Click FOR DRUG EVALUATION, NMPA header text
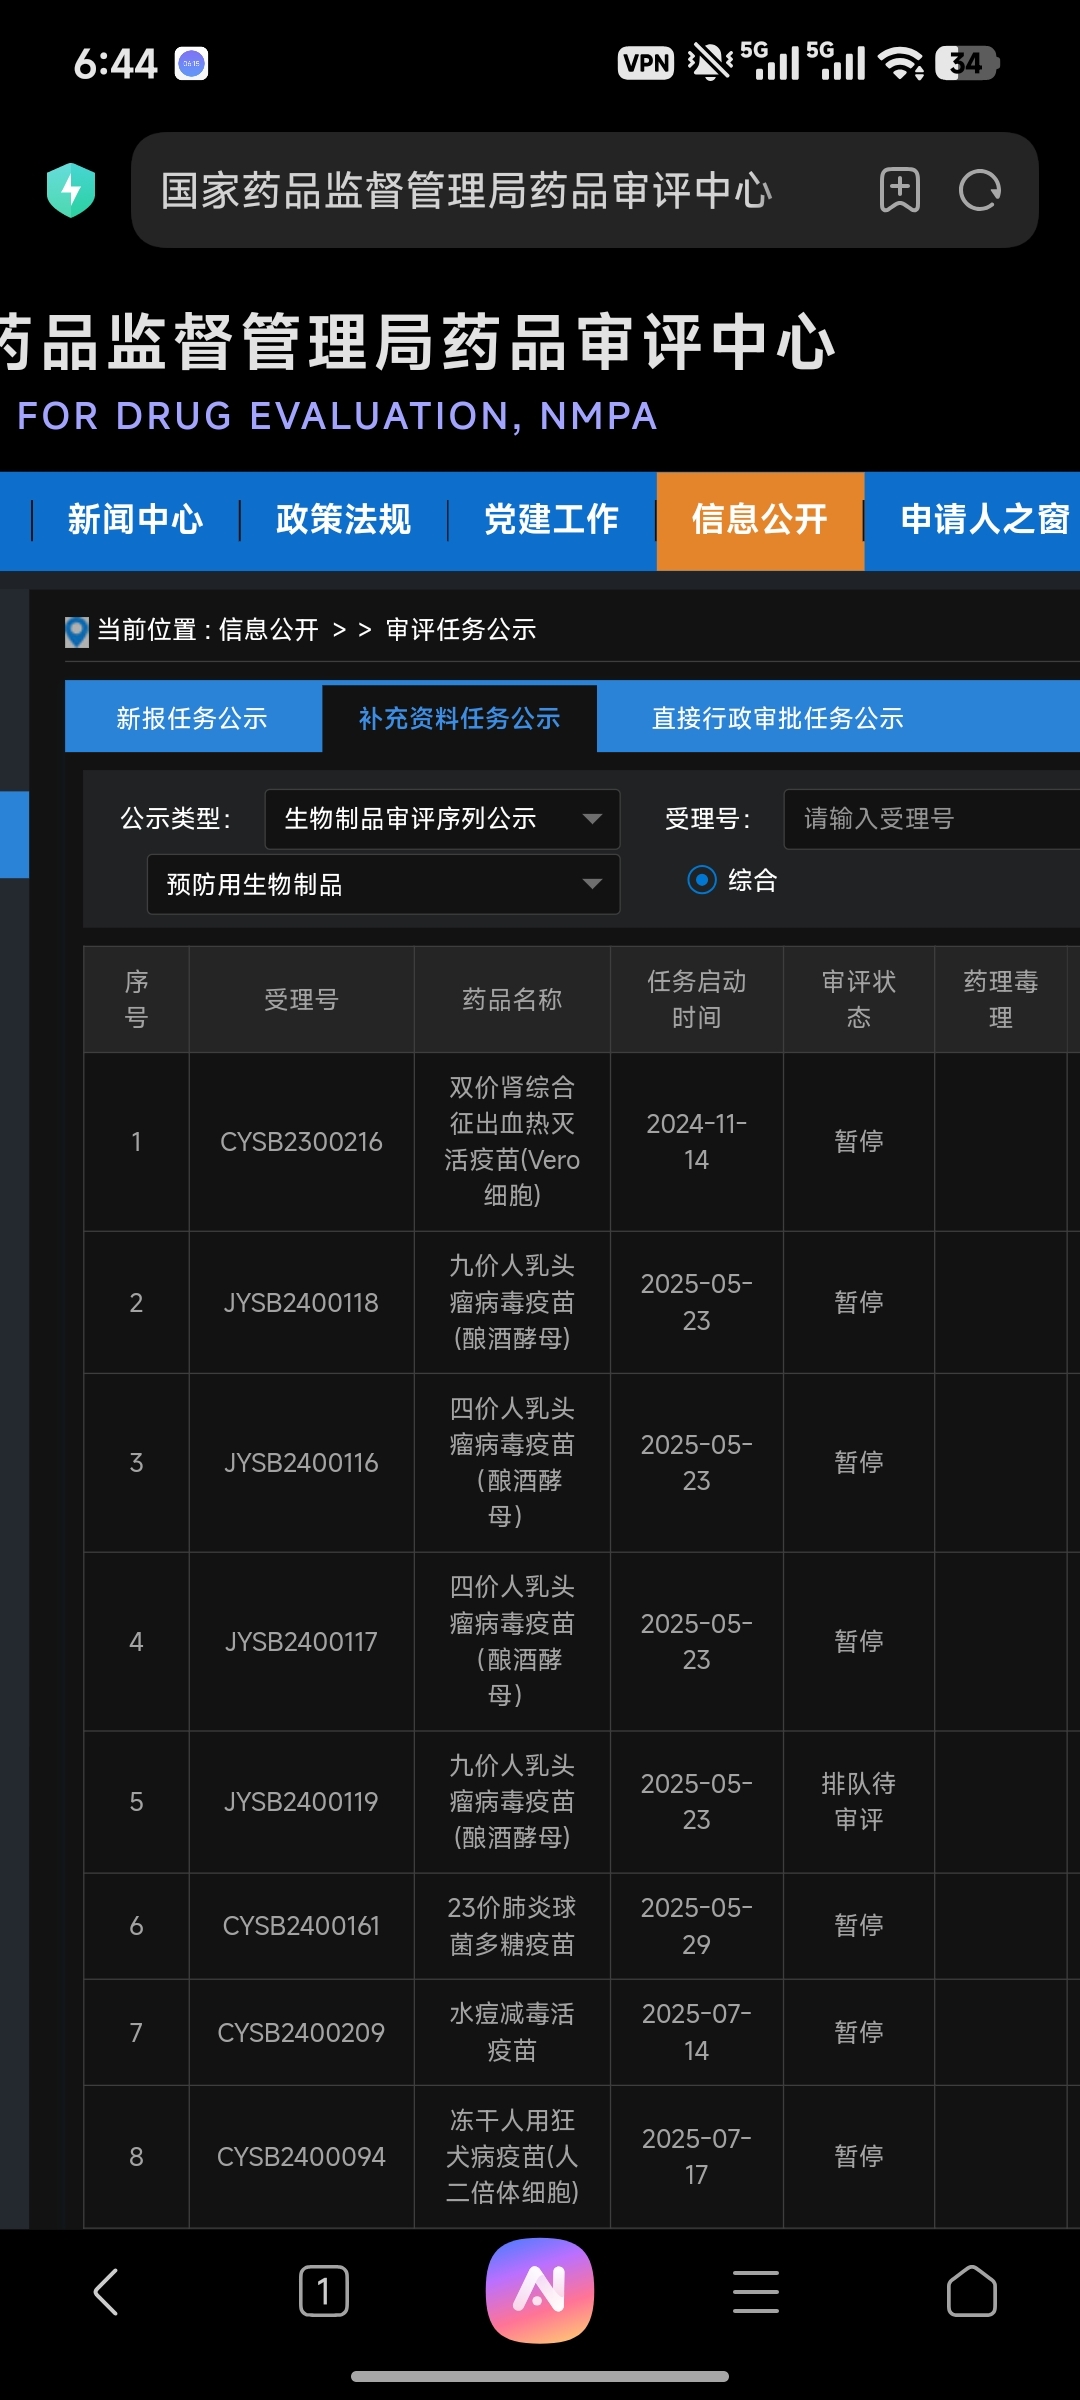 tap(337, 416)
